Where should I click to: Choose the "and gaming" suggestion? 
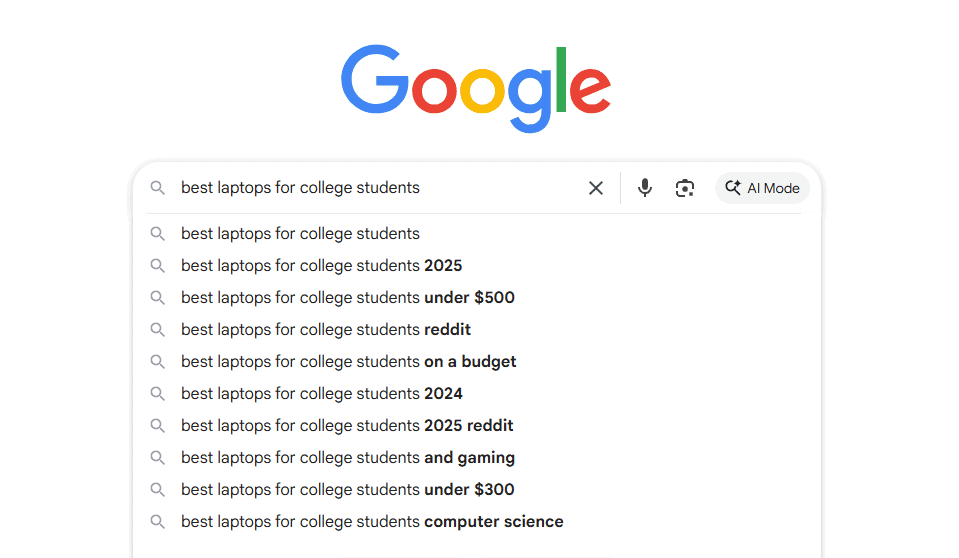(x=347, y=458)
